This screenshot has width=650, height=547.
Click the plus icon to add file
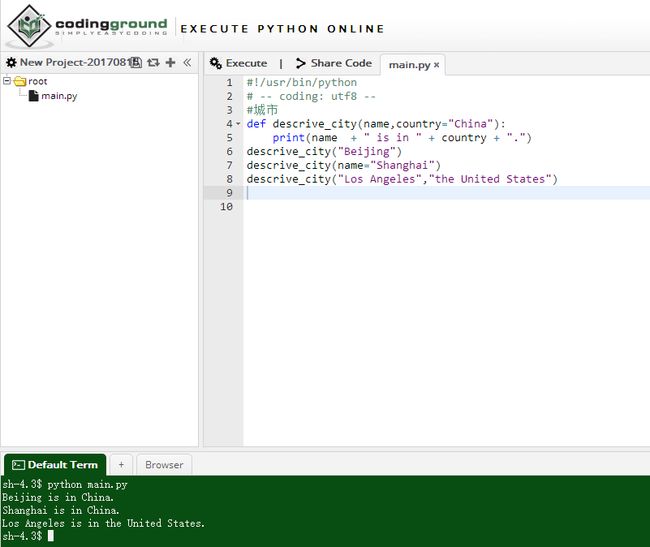(x=170, y=63)
